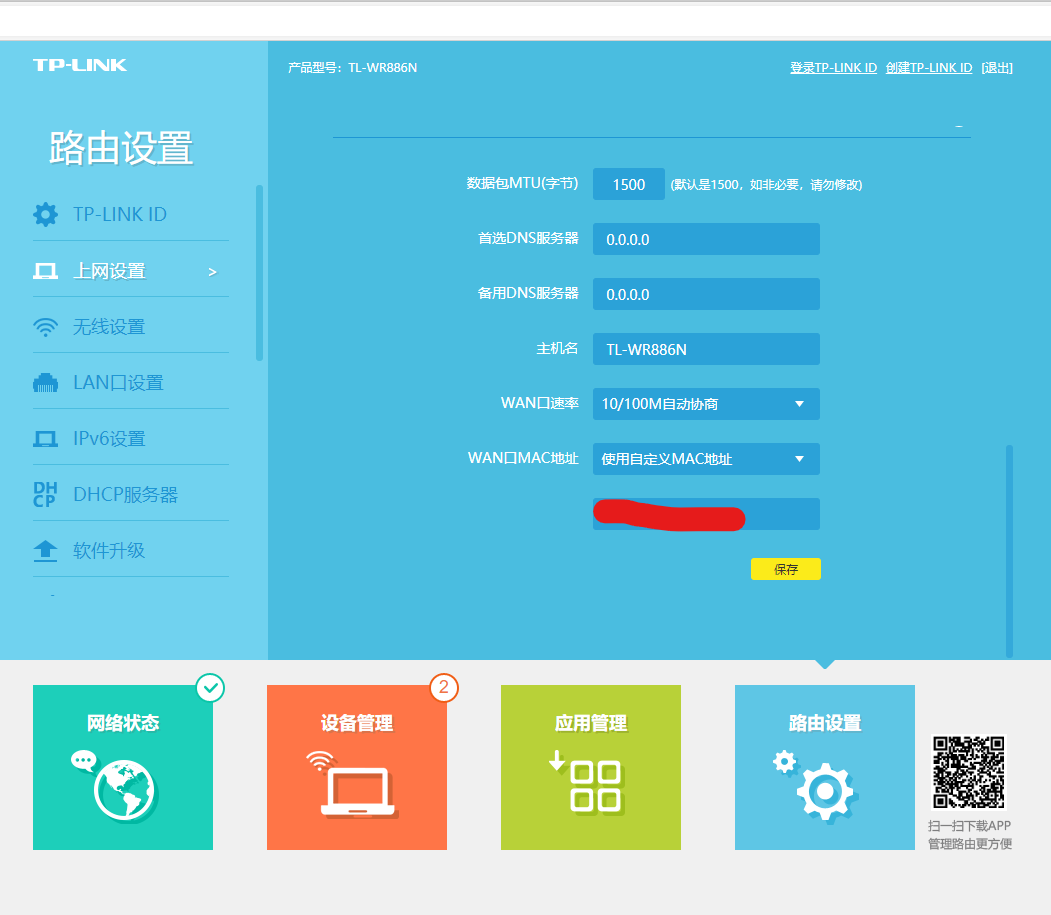1051x915 pixels.
Task: Click the Wi-Fi icon beside 无线设置
Action: click(x=45, y=327)
